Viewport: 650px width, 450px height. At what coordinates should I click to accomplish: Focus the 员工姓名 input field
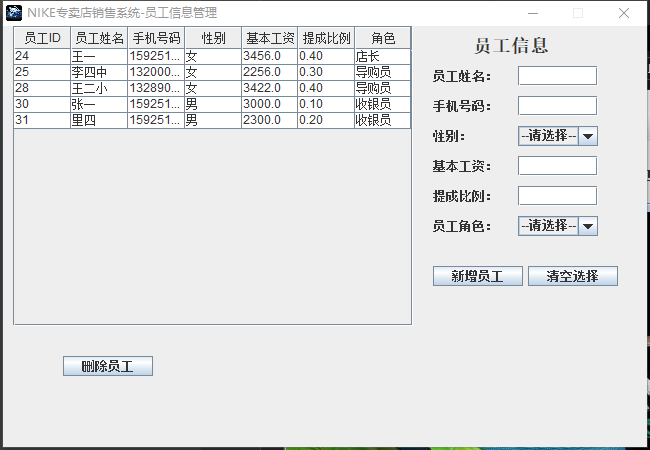click(557, 76)
